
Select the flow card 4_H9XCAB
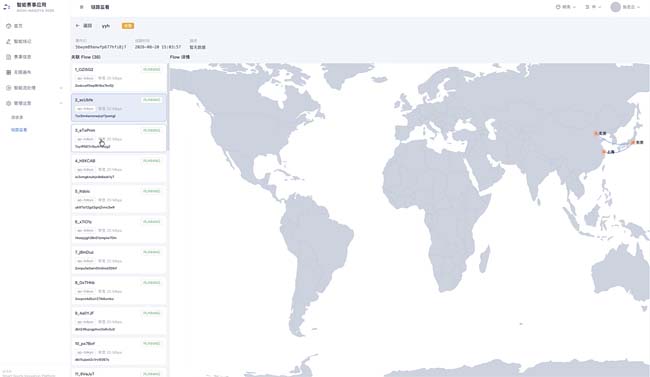click(119, 169)
